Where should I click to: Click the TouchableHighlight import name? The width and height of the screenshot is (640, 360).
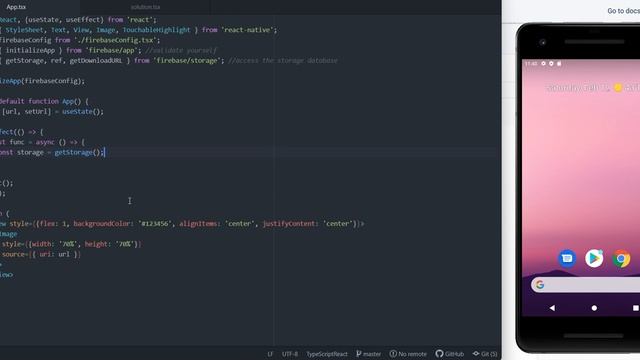[156, 30]
